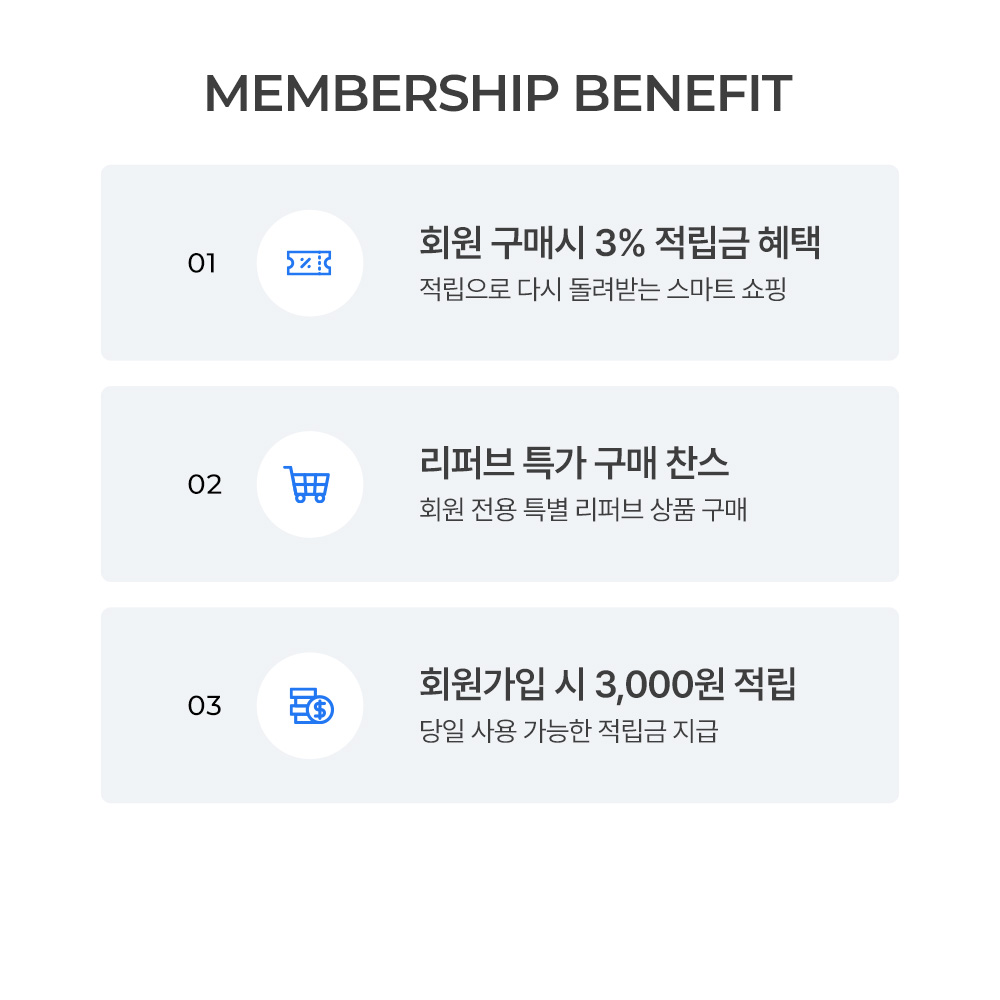Click the coins with dollar icon
Screen dimensions: 1000x1000
point(311,705)
